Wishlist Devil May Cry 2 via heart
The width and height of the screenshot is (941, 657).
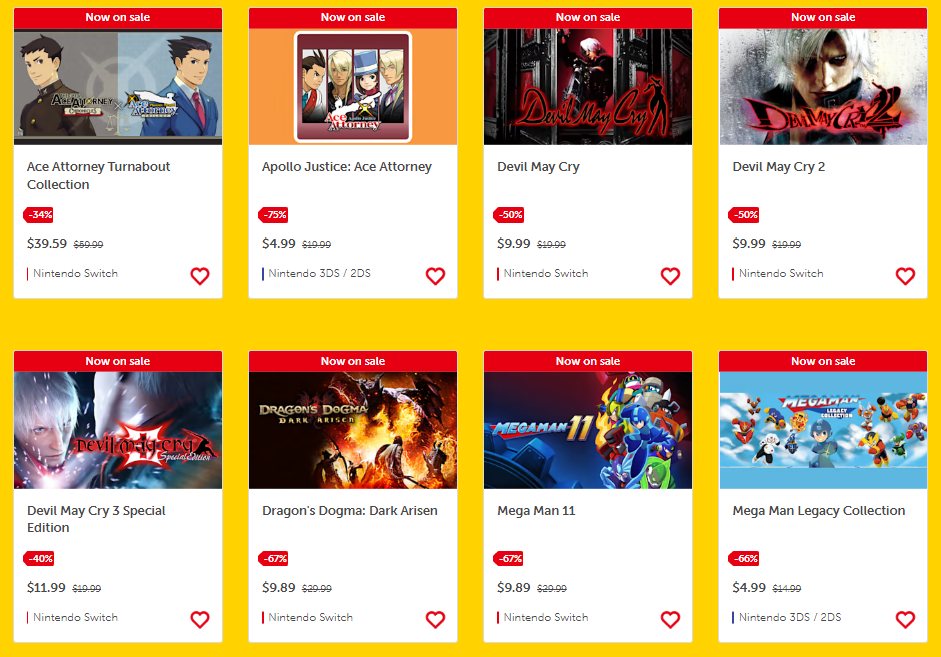click(906, 276)
